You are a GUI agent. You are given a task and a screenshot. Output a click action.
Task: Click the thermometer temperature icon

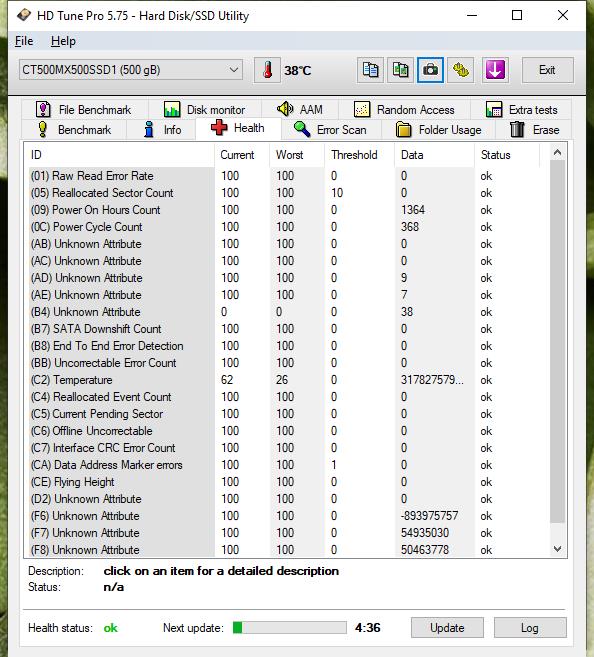(x=267, y=70)
